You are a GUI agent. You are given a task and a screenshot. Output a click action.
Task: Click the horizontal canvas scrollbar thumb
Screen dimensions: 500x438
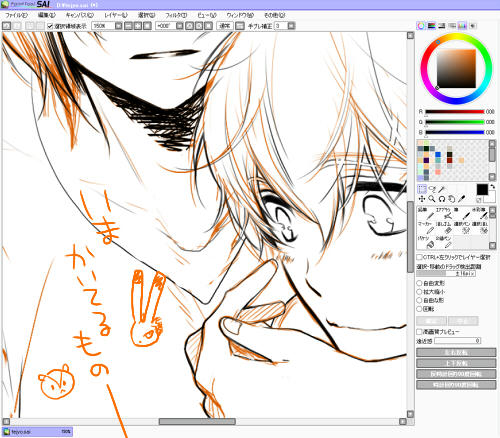[197, 421]
